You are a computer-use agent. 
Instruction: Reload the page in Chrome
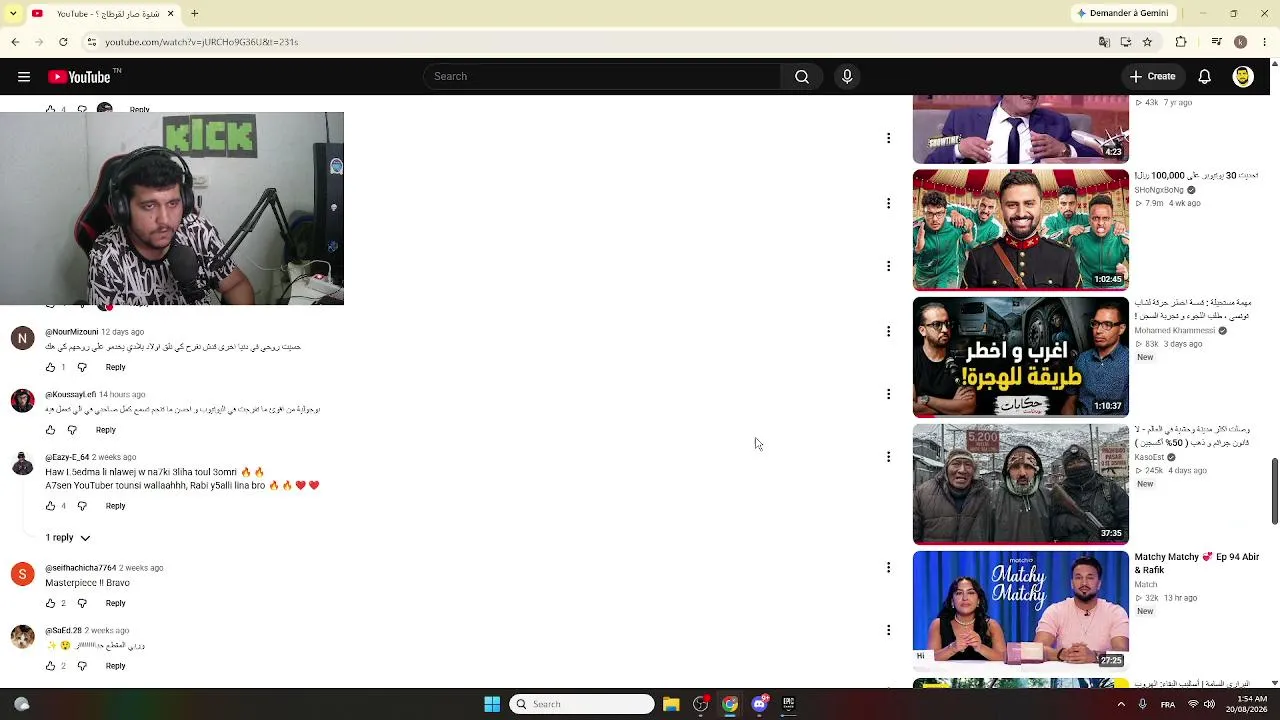point(63,42)
